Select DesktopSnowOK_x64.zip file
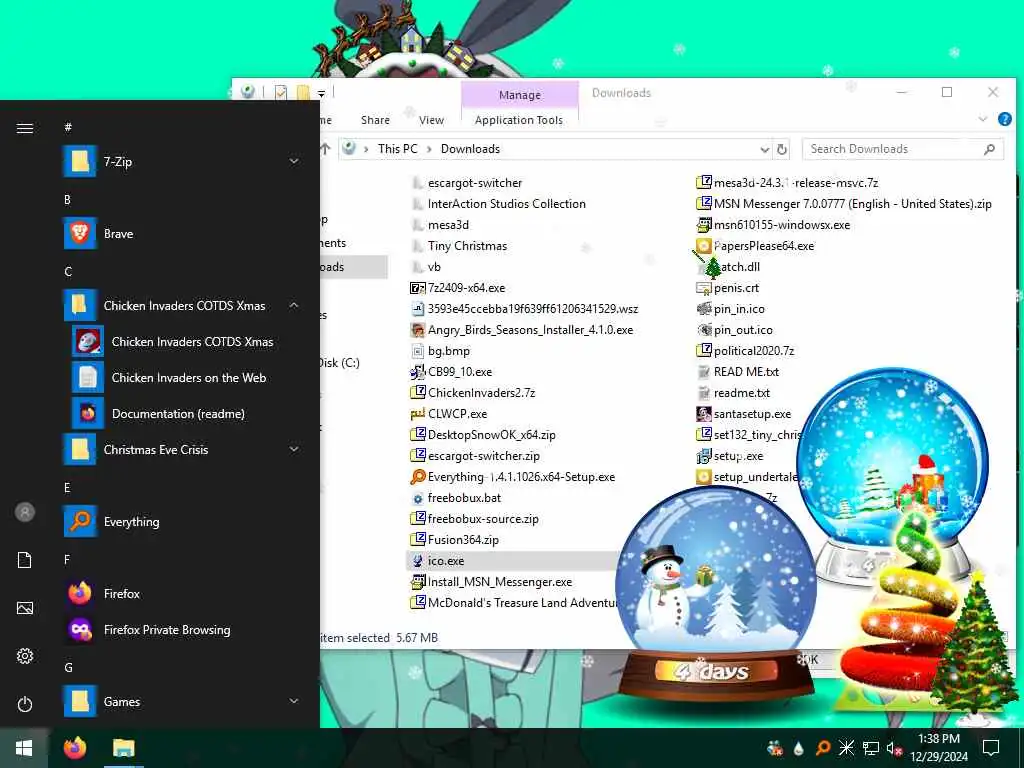Viewport: 1024px width, 768px height. (483, 435)
